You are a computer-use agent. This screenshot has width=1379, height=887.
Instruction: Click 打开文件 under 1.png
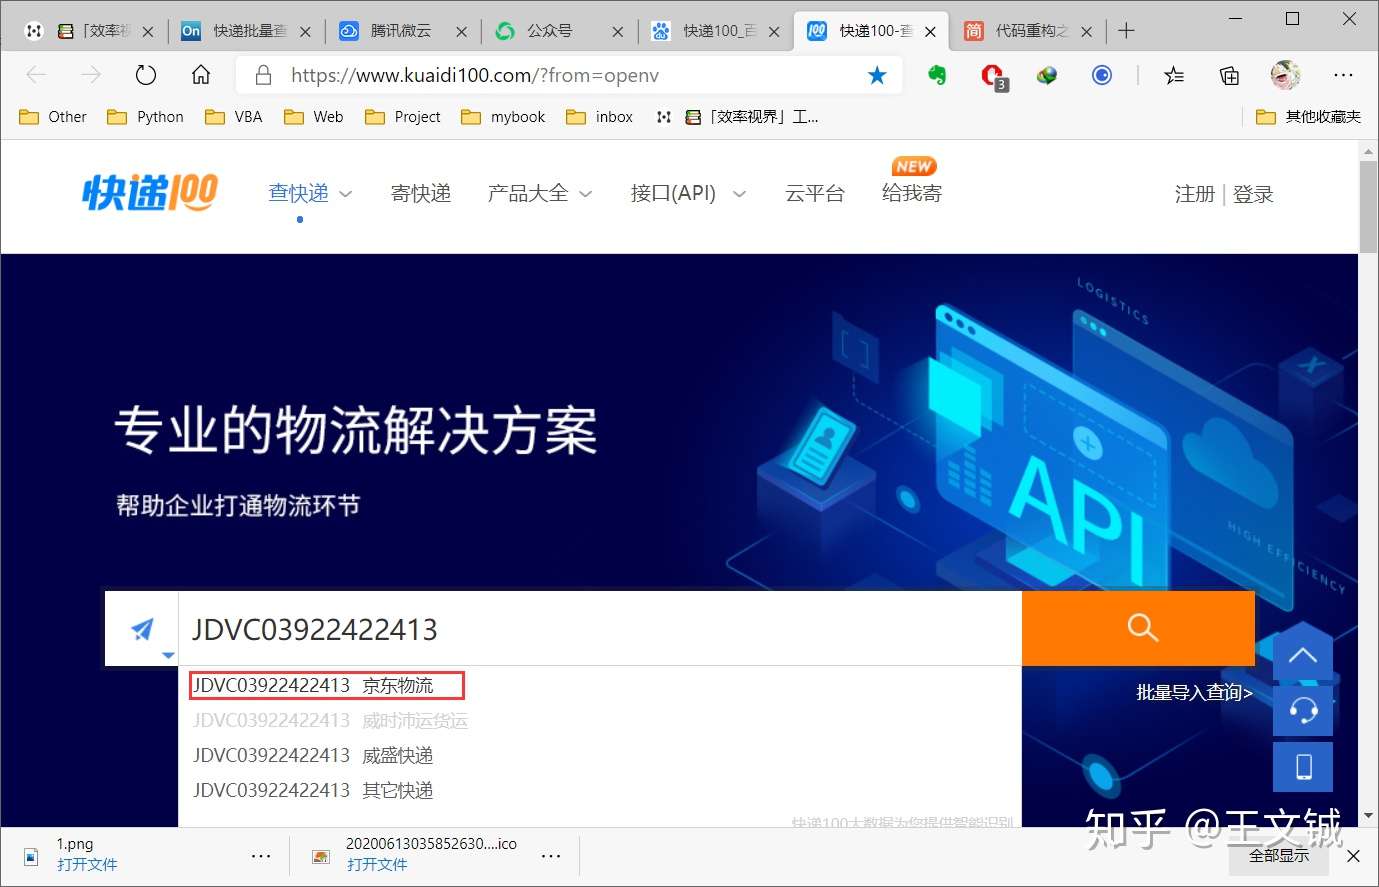click(x=87, y=865)
